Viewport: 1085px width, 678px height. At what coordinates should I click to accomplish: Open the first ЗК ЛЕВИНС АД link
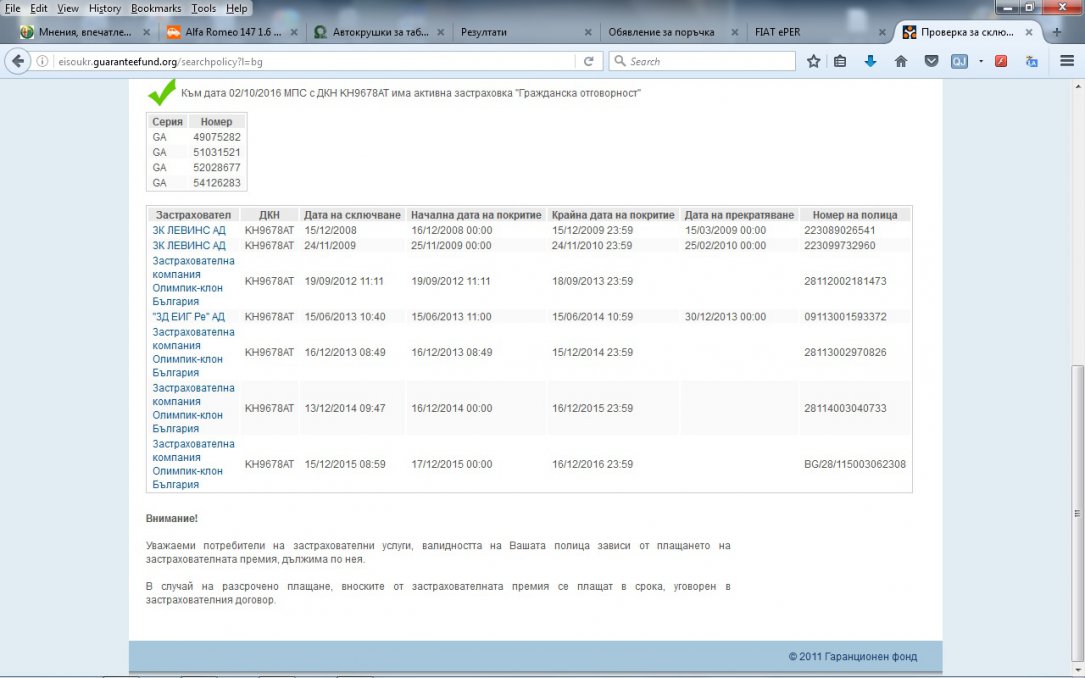189,230
